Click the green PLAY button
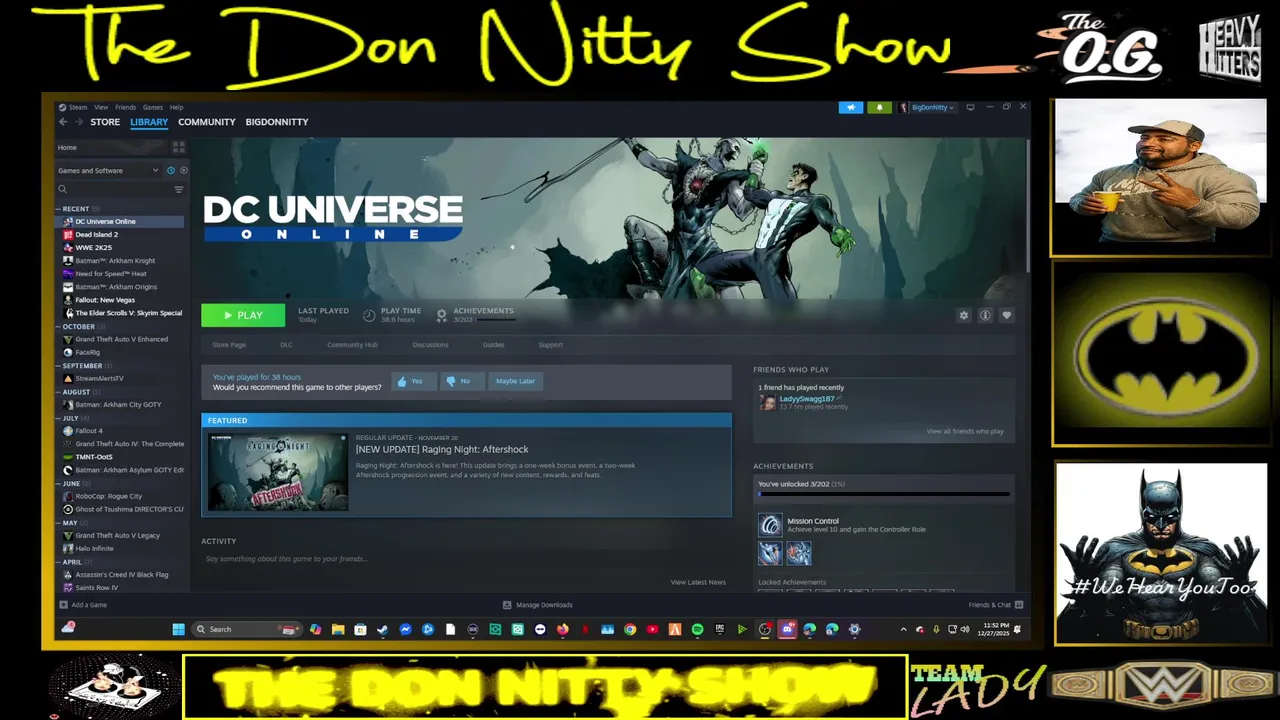 point(243,315)
